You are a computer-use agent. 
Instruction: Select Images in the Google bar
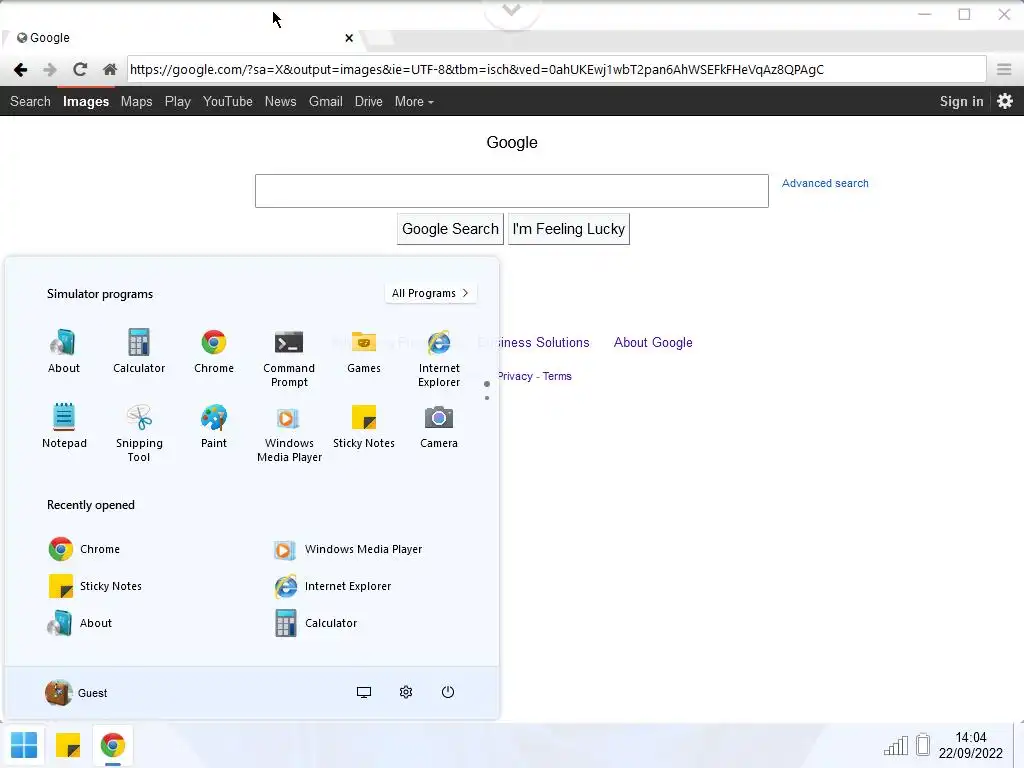[86, 101]
